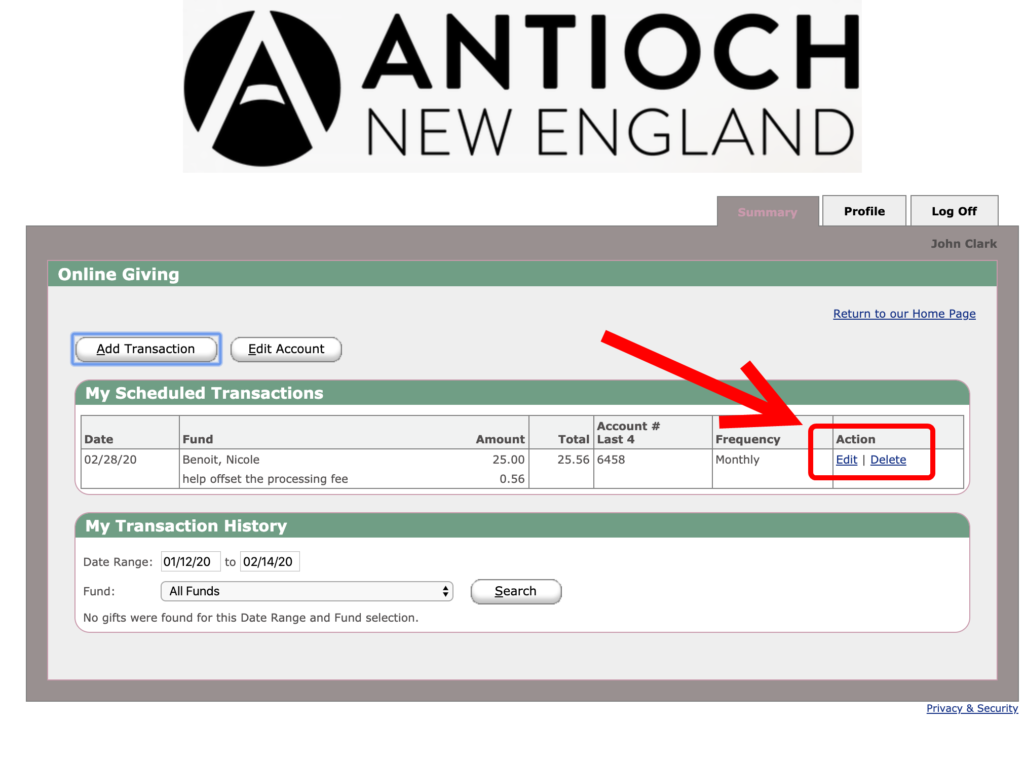Viewport: 1024px width, 761px height.
Task: Expand the All Funds dropdown
Action: pos(307,591)
